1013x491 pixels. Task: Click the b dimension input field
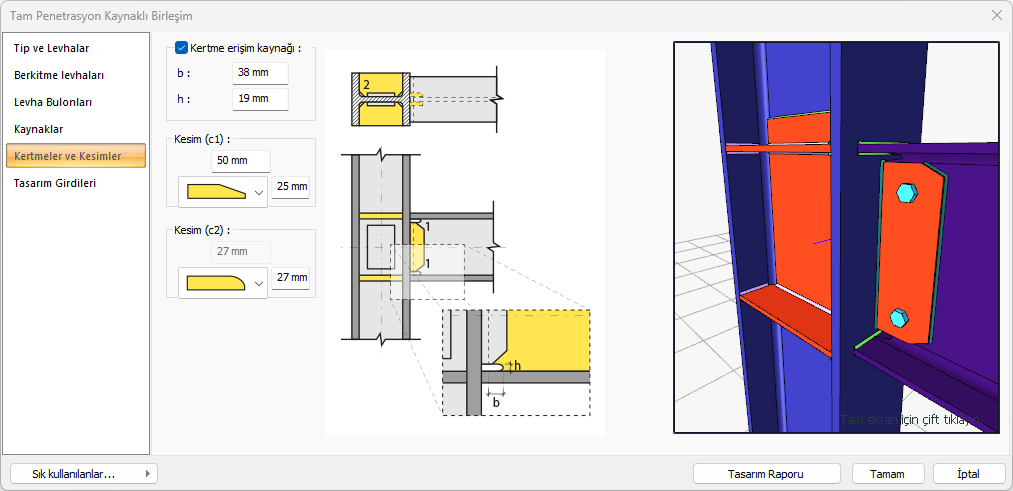click(x=260, y=73)
